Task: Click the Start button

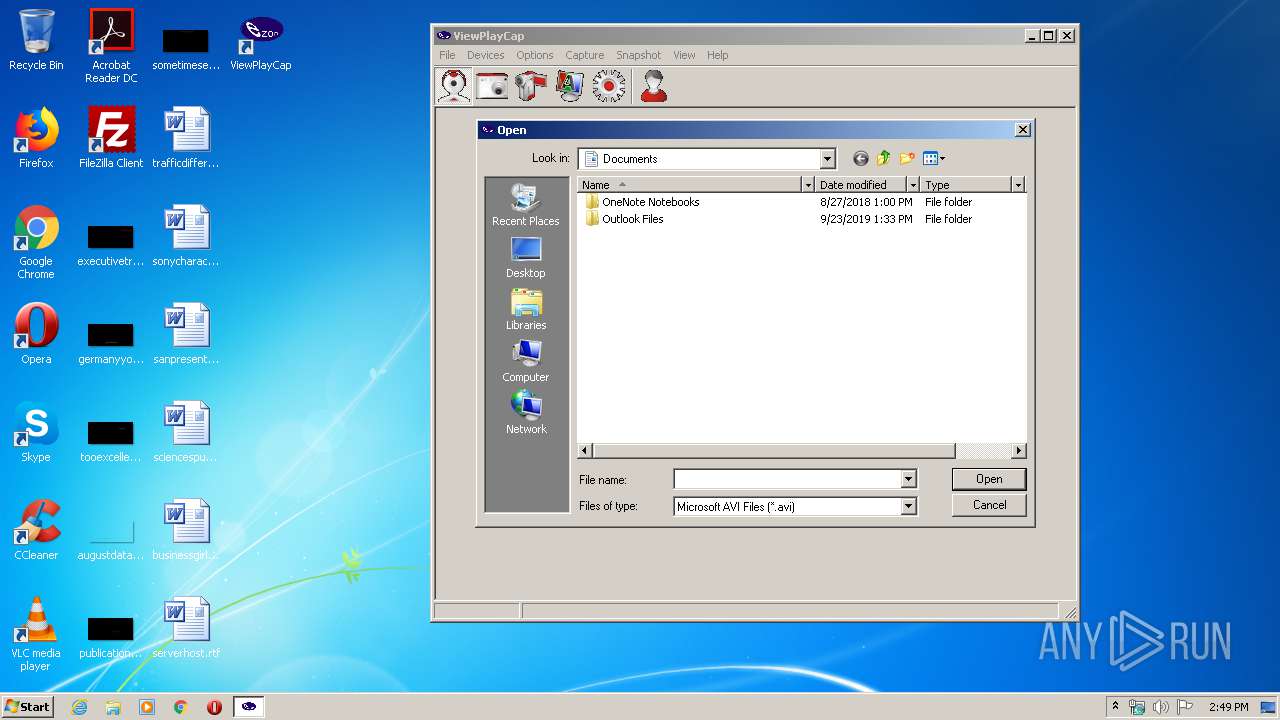Action: click(28, 706)
